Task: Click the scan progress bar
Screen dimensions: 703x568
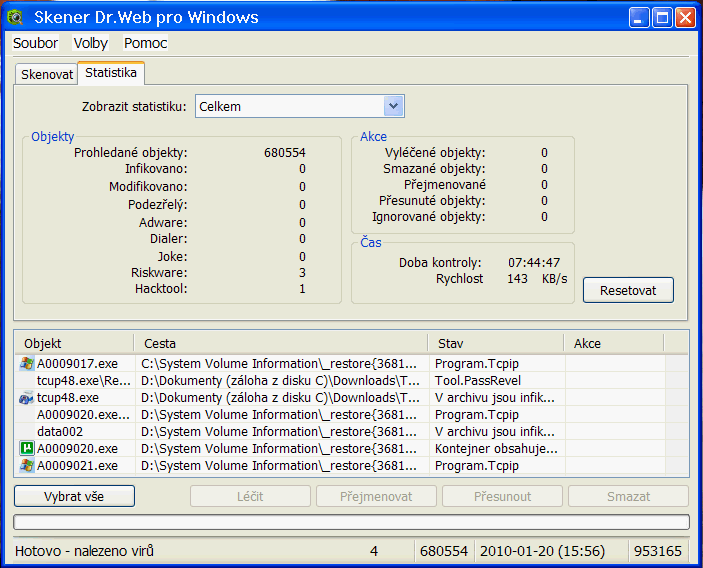Action: click(352, 522)
